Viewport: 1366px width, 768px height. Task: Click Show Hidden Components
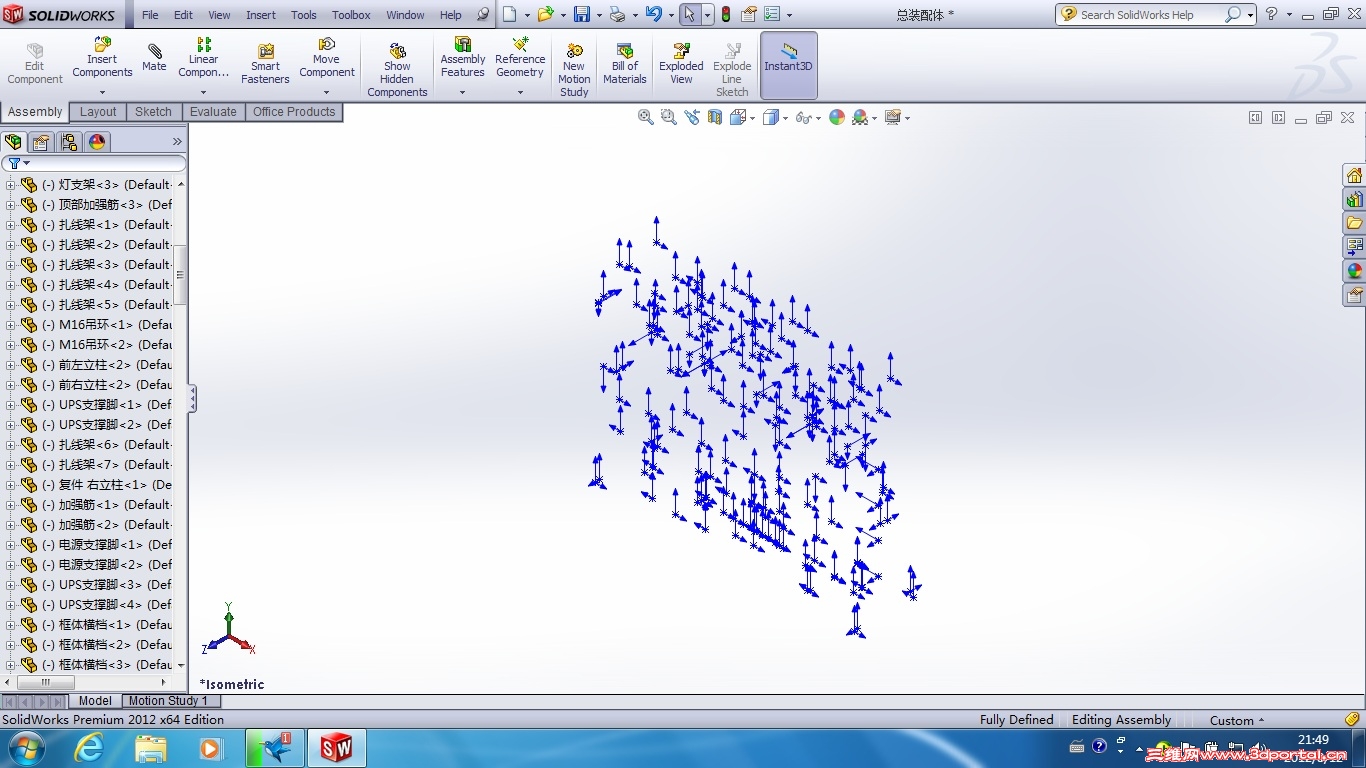(397, 70)
